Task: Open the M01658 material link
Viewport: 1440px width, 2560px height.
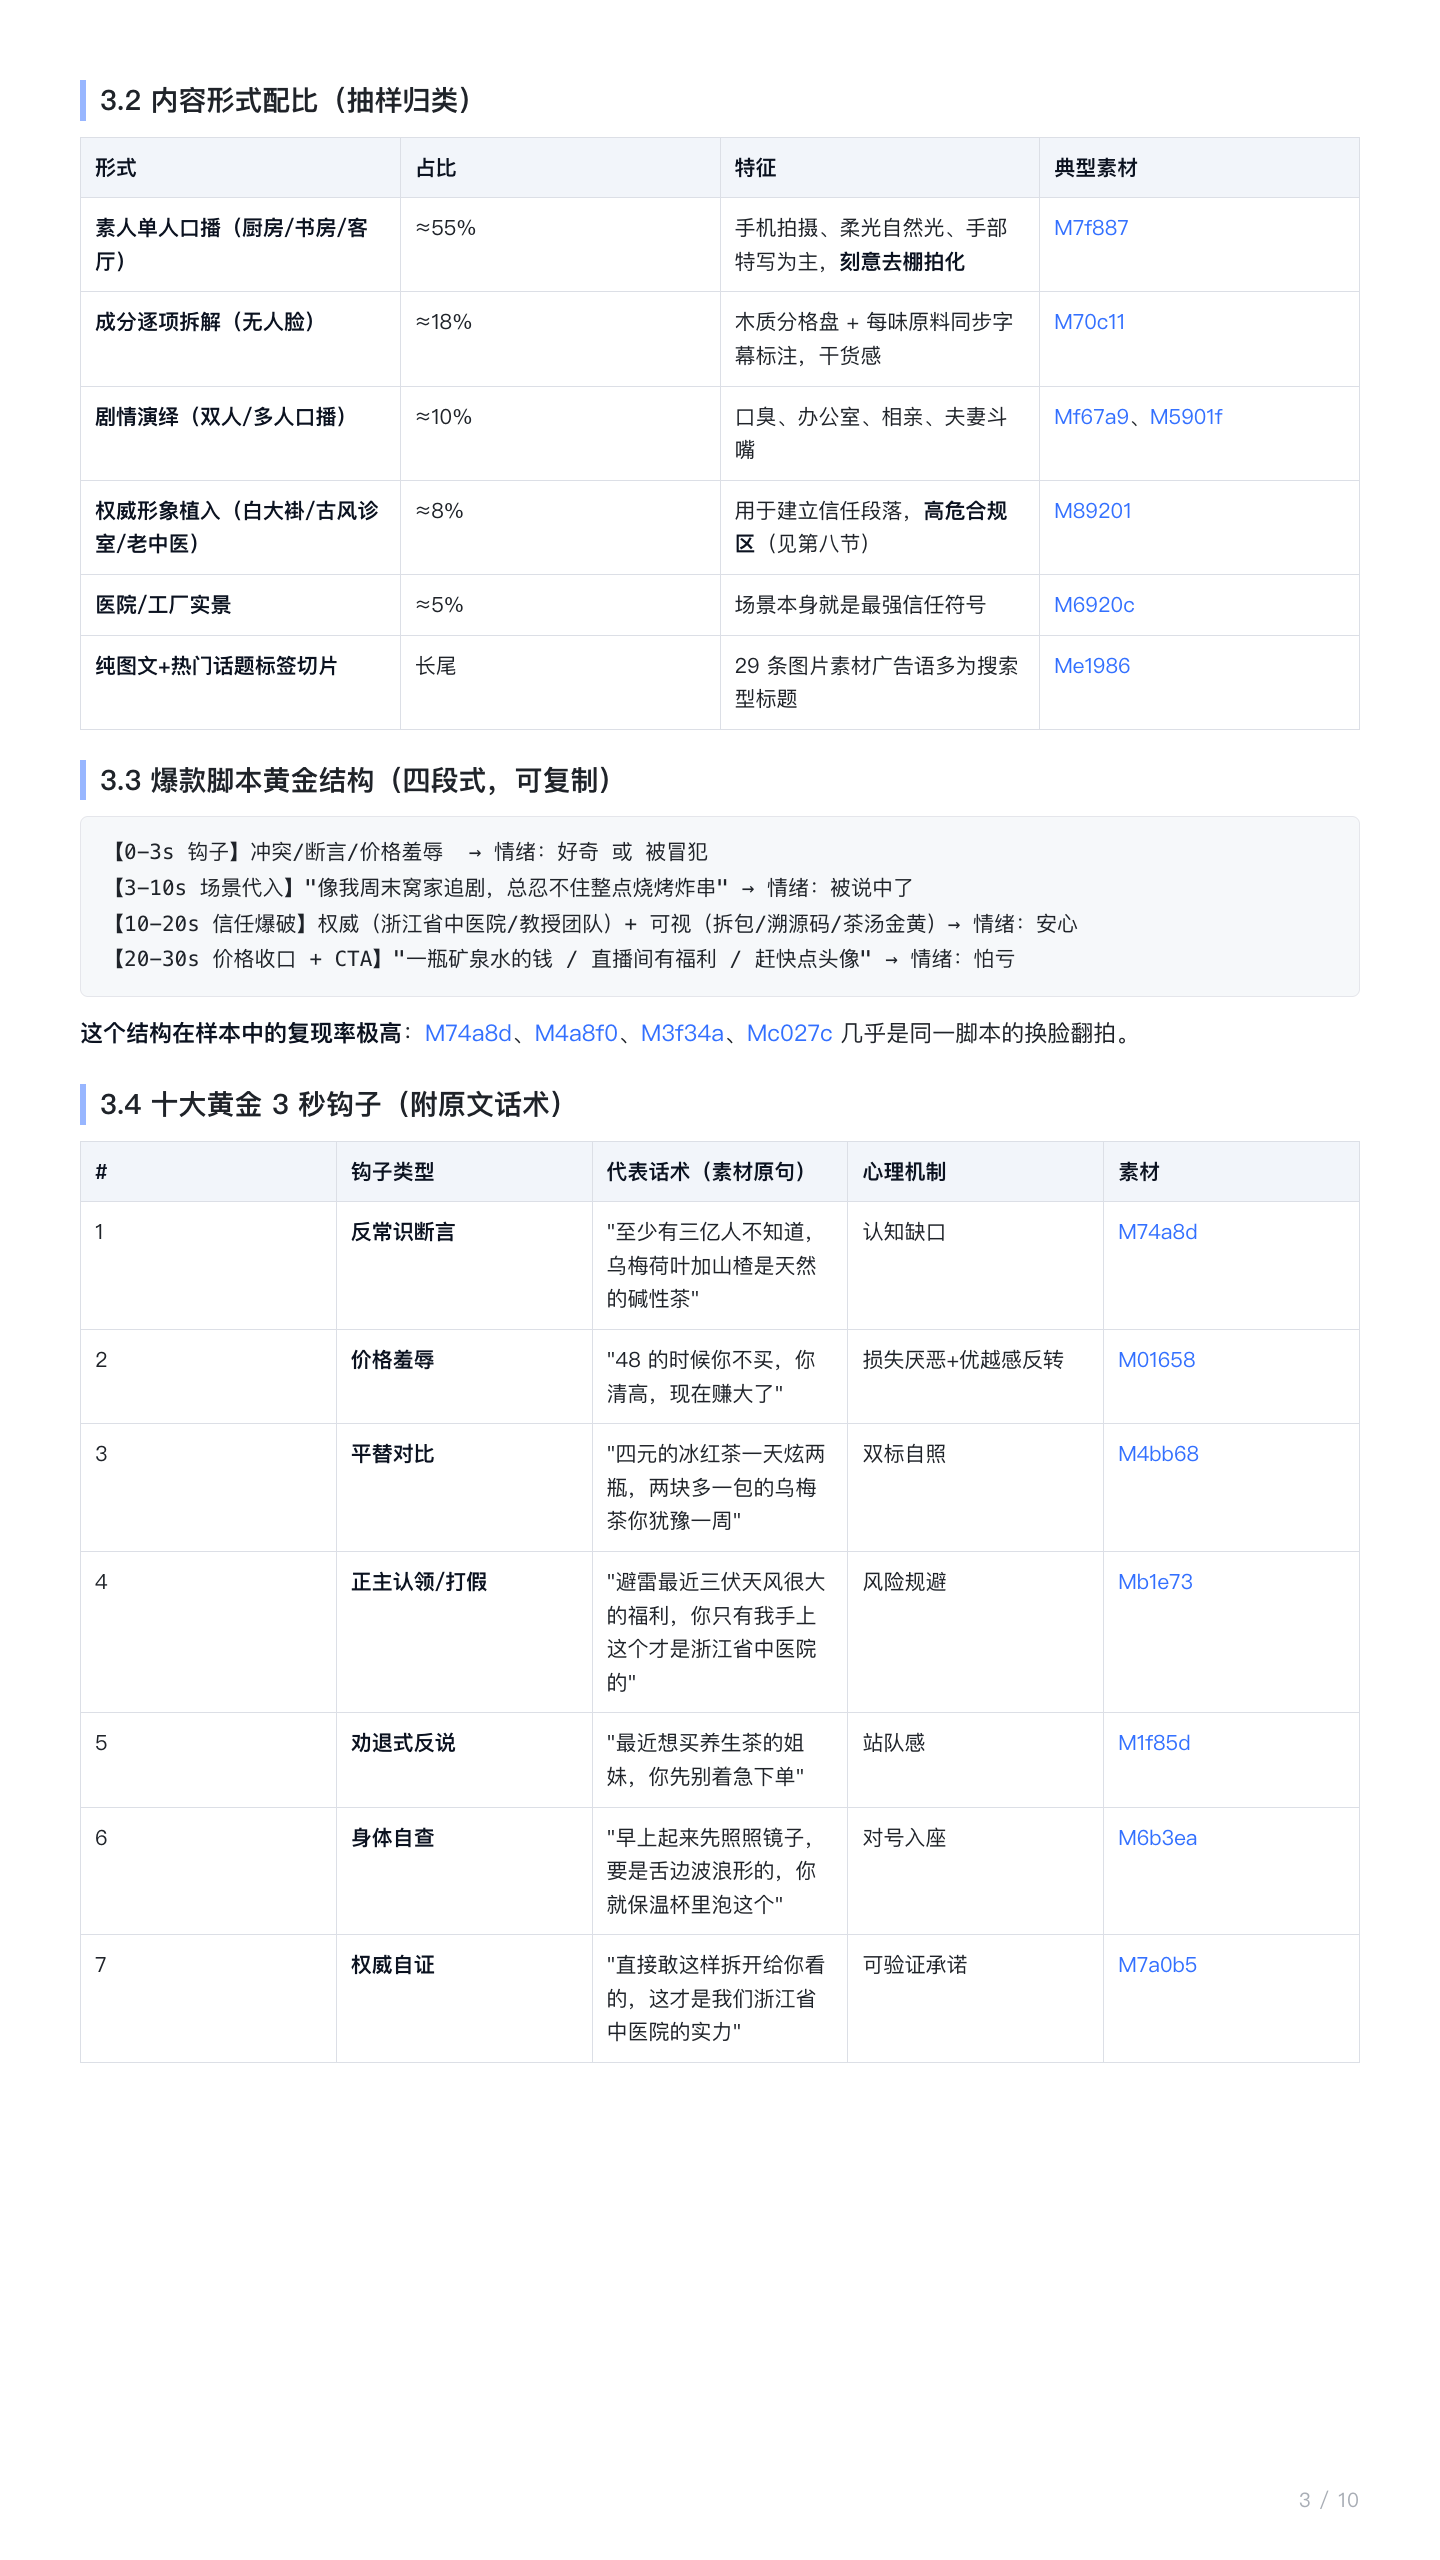Action: [1156, 1360]
